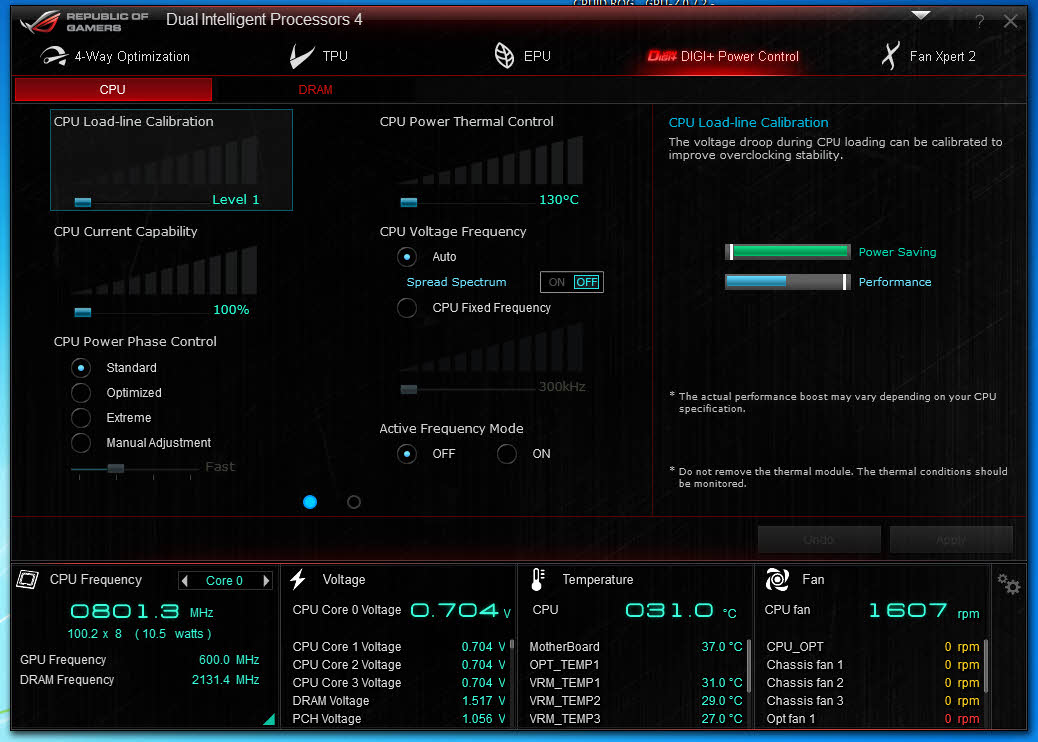This screenshot has height=742, width=1038.
Task: Switch to the DRAM tab
Action: coord(315,90)
